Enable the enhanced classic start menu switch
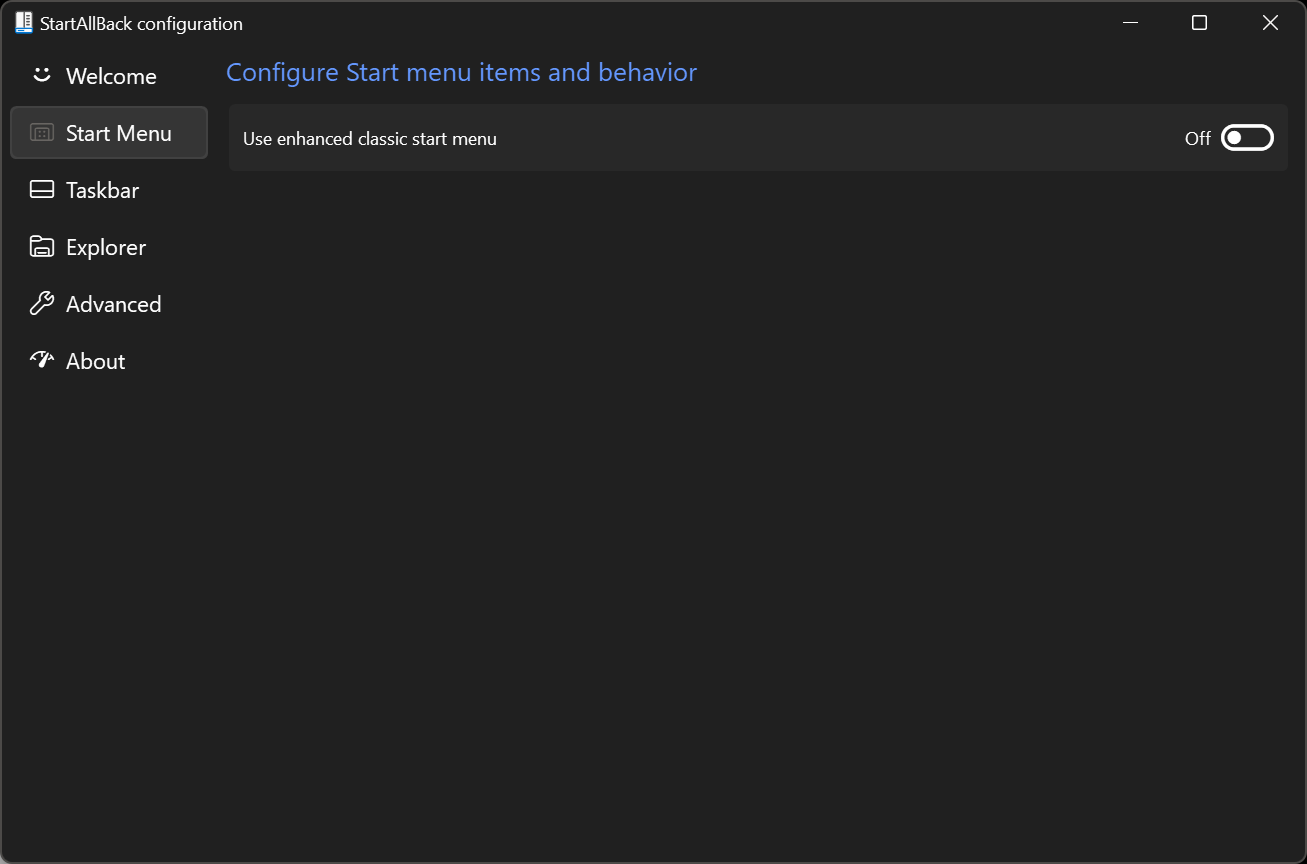This screenshot has height=864, width=1307. point(1247,138)
